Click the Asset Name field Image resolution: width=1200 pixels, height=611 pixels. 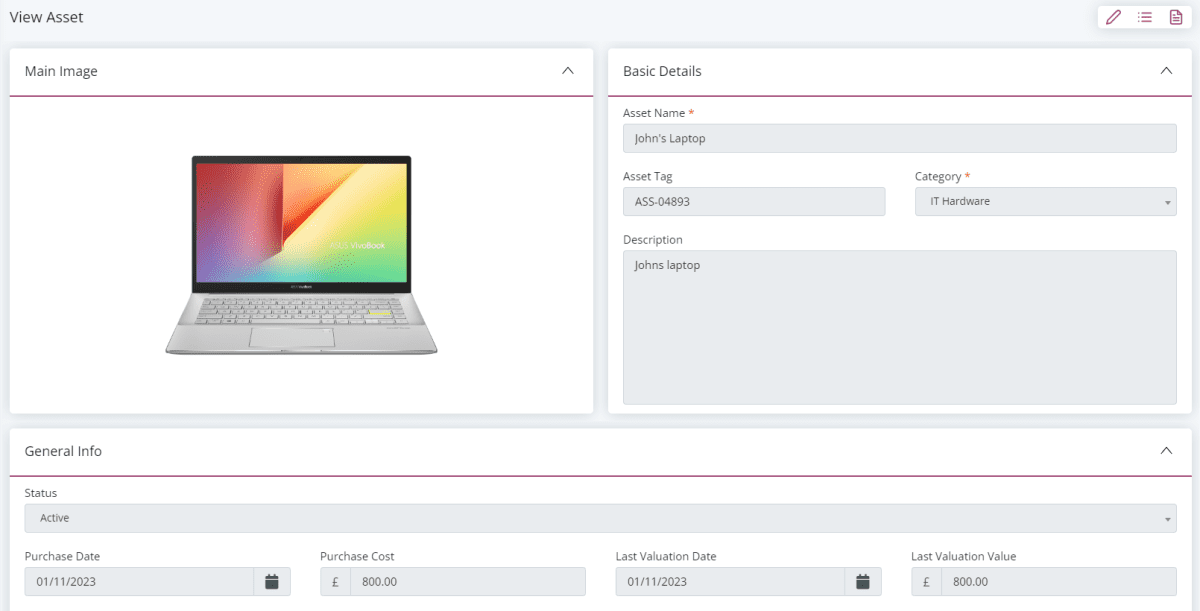click(x=899, y=139)
